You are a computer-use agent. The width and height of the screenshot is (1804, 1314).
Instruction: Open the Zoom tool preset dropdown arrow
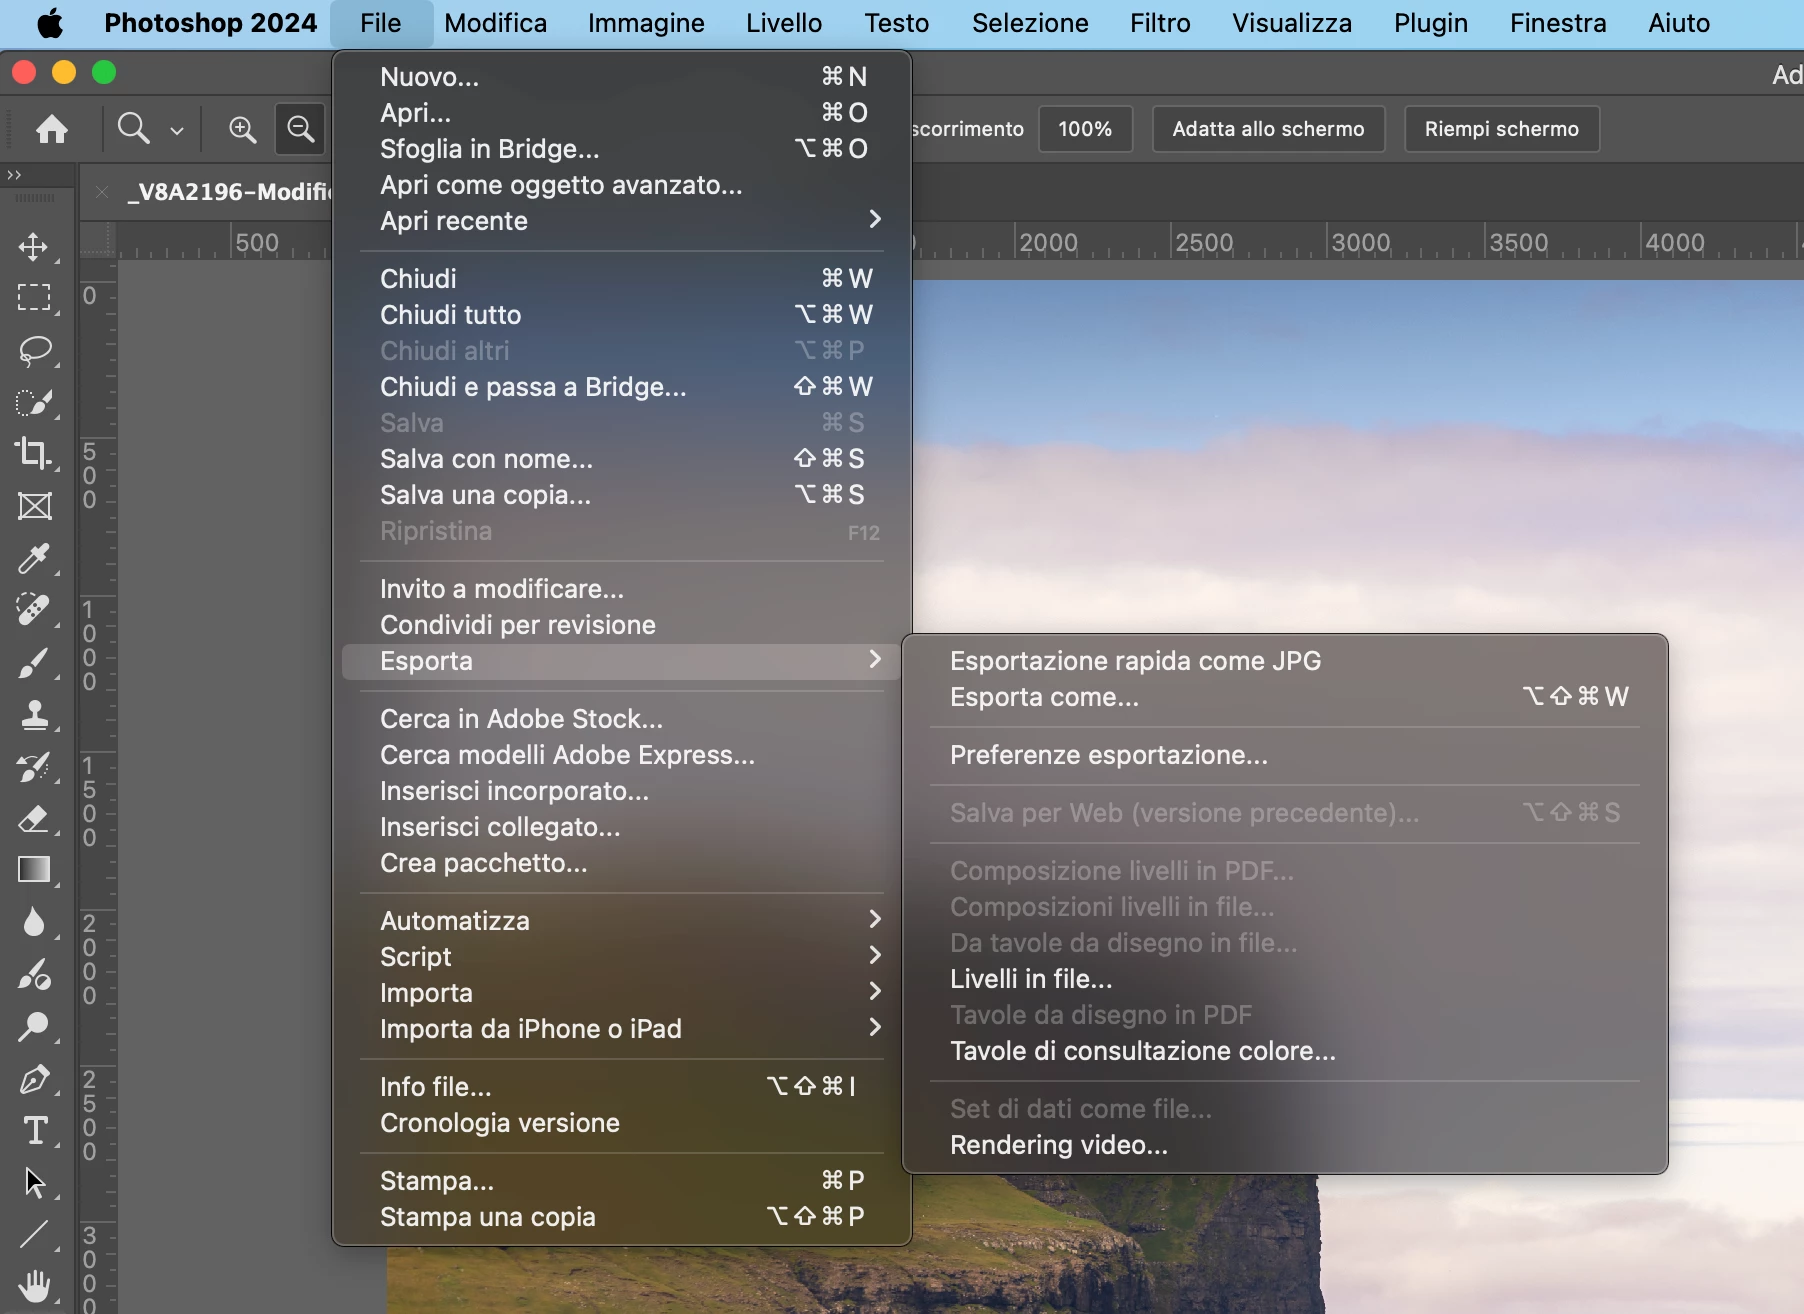pos(177,130)
